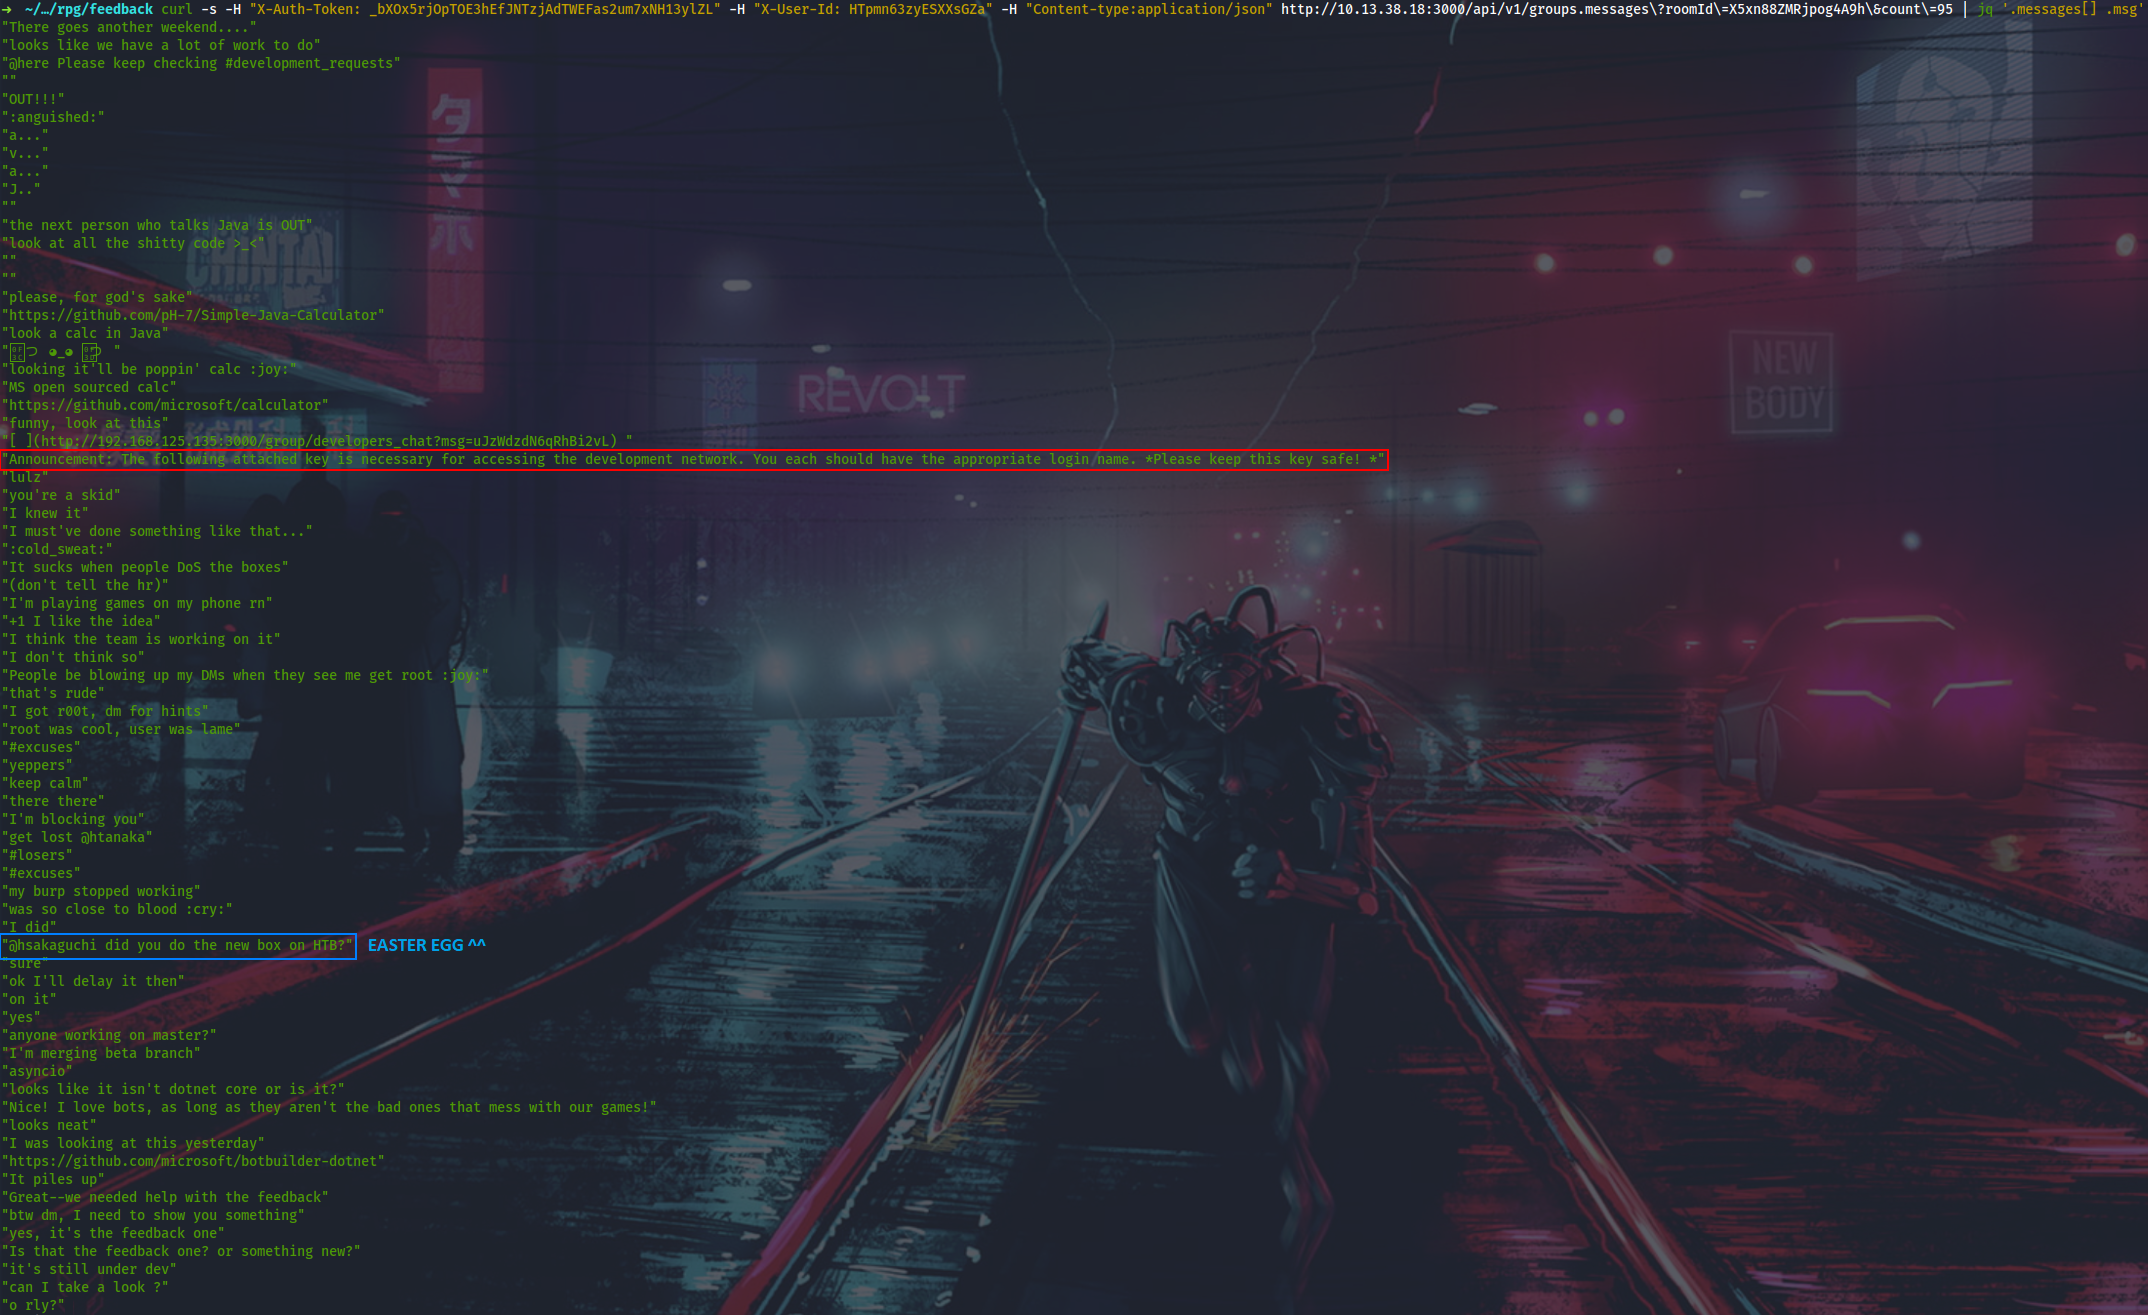2148x1315 pixels.
Task: Click the curl command text
Action: pos(178,9)
